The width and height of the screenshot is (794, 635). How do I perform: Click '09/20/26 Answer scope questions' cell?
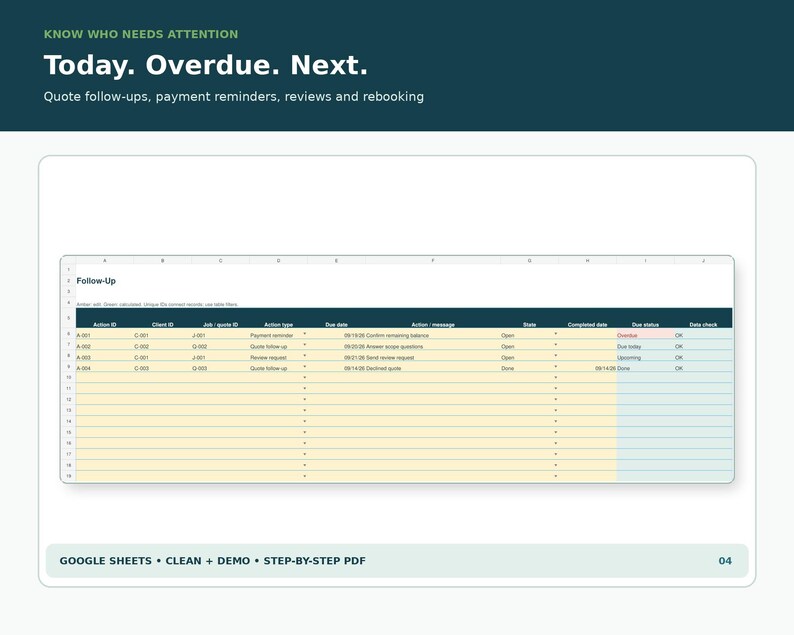[x=383, y=346]
